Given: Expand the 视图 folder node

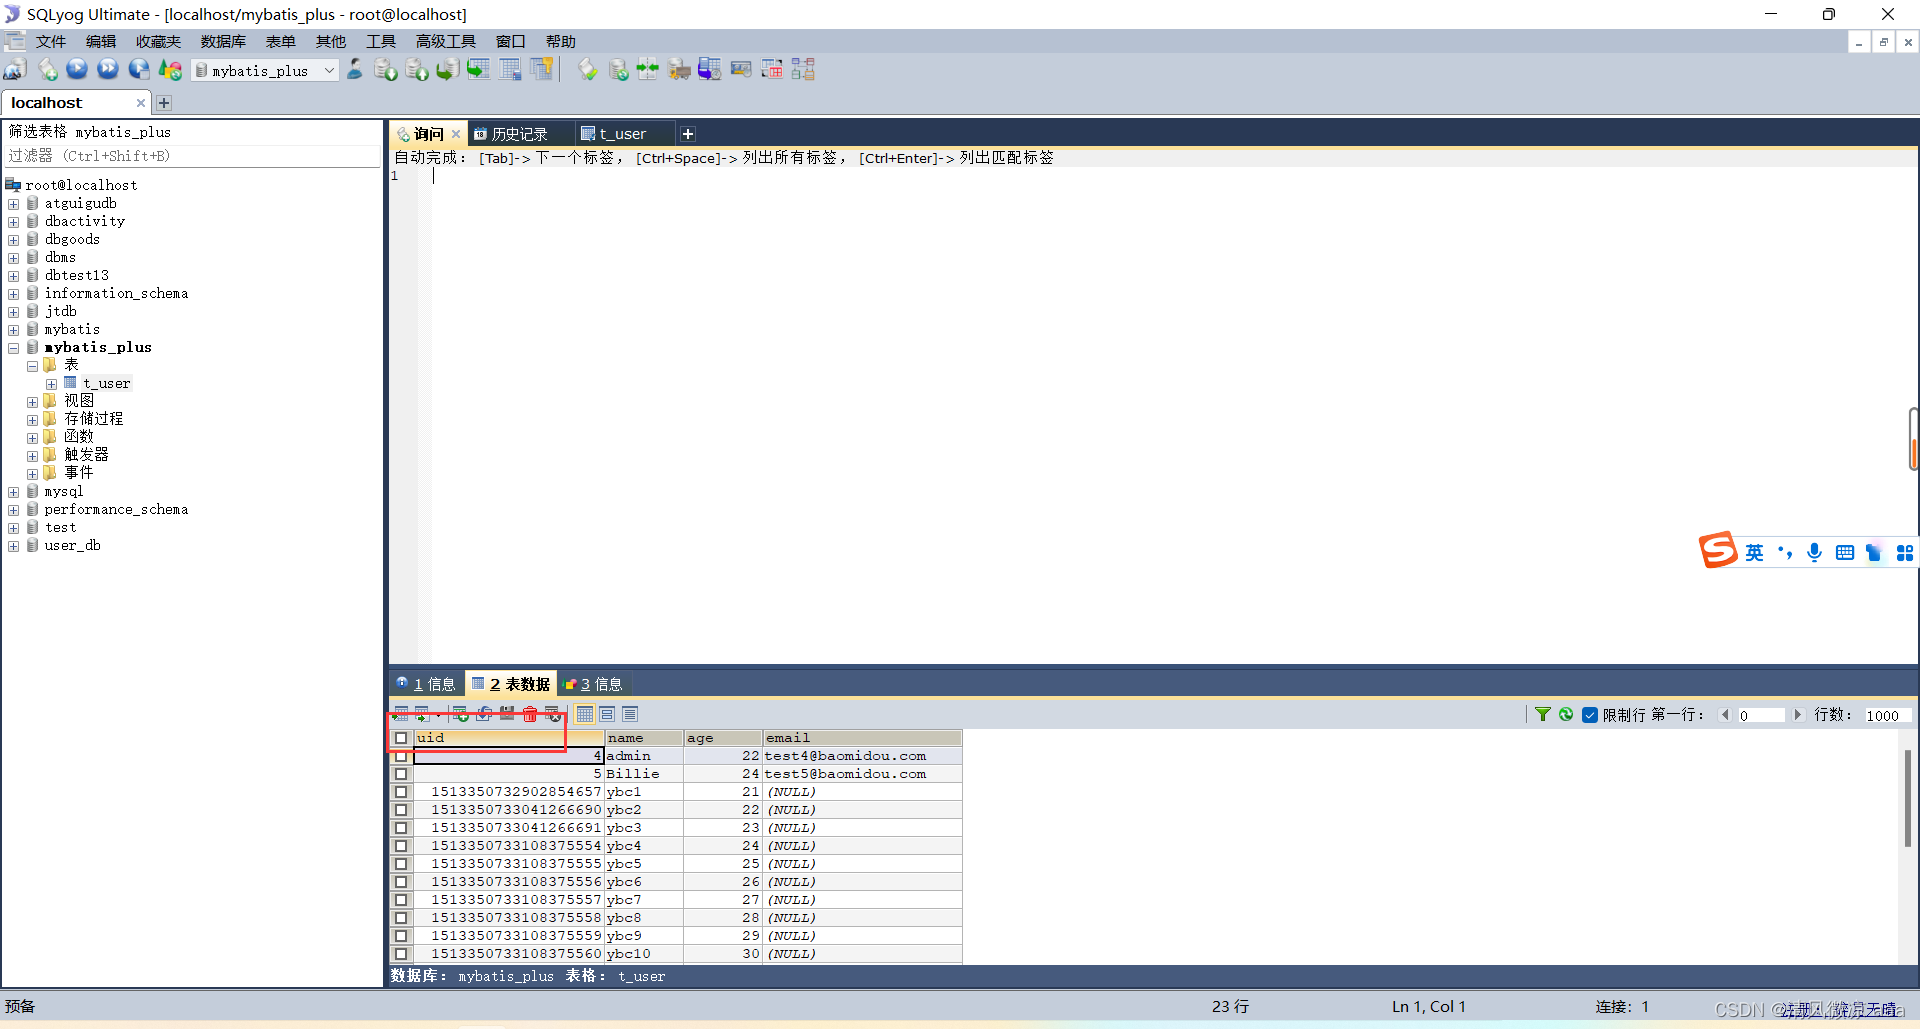Looking at the screenshot, I should (x=32, y=402).
